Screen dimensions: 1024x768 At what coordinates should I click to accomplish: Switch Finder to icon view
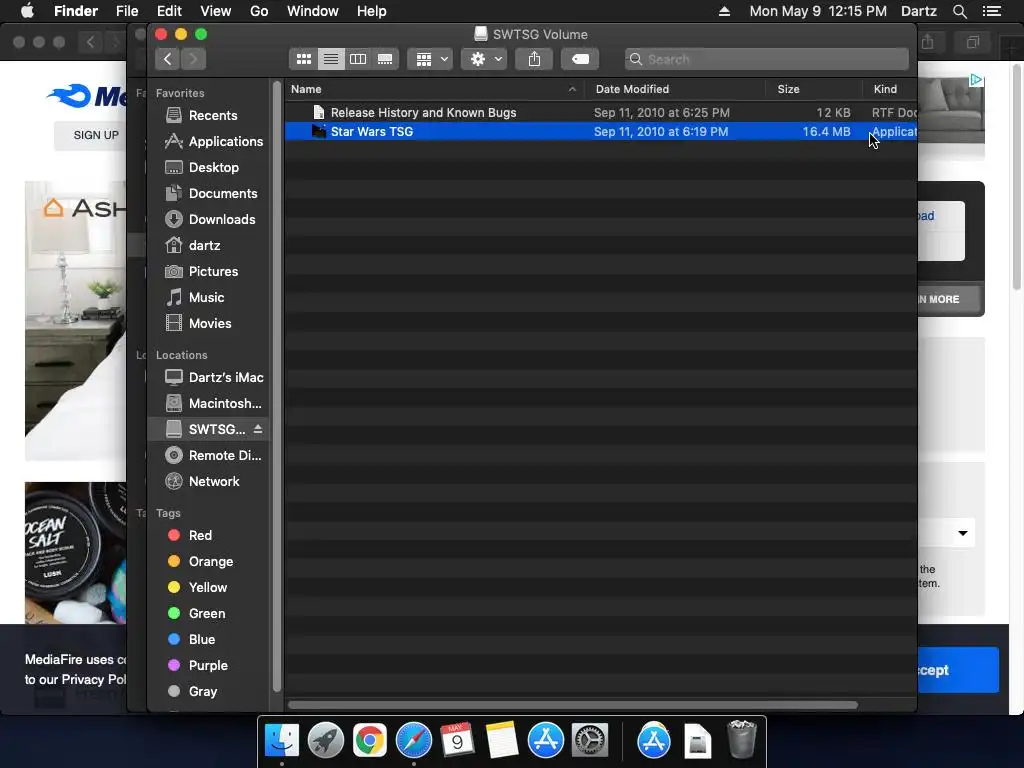304,59
